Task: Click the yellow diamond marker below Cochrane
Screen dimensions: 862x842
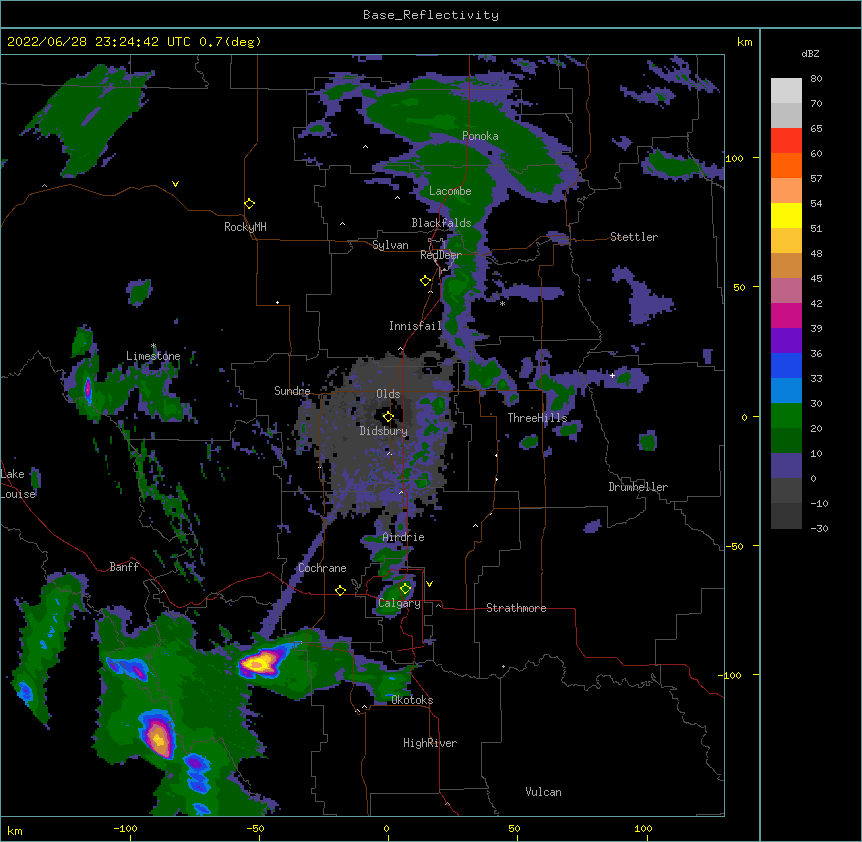Action: click(x=340, y=590)
